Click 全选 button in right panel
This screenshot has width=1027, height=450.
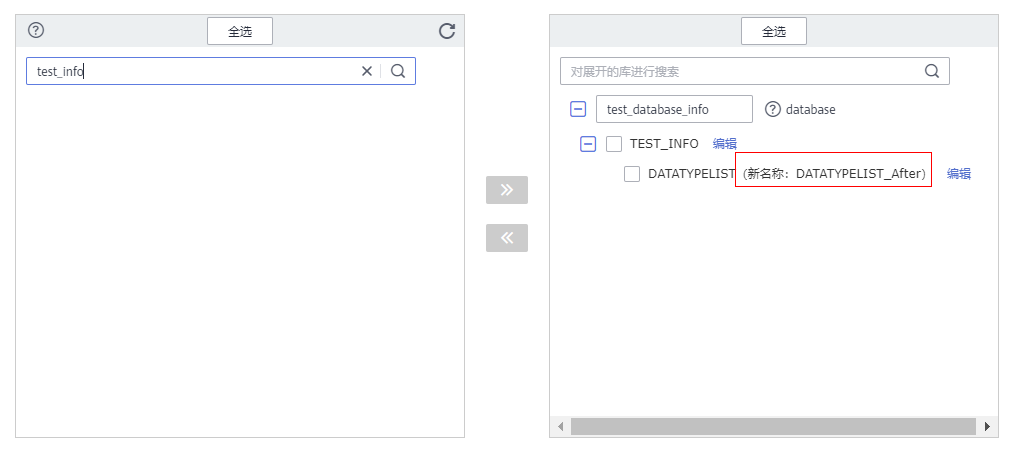pos(774,31)
